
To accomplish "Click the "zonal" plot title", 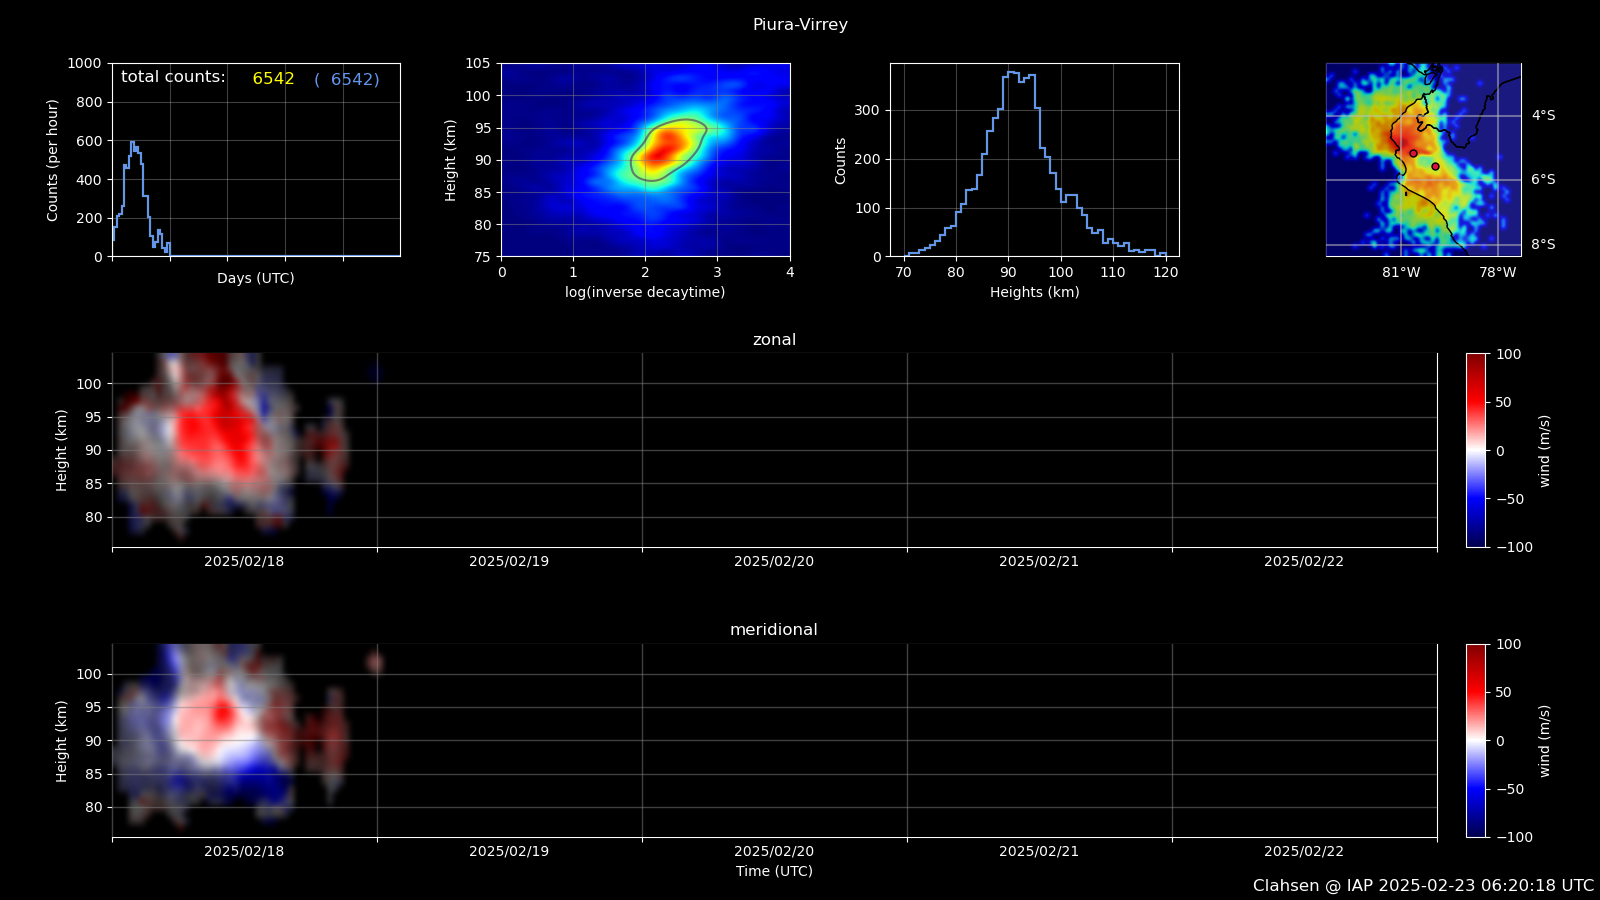I will point(774,340).
